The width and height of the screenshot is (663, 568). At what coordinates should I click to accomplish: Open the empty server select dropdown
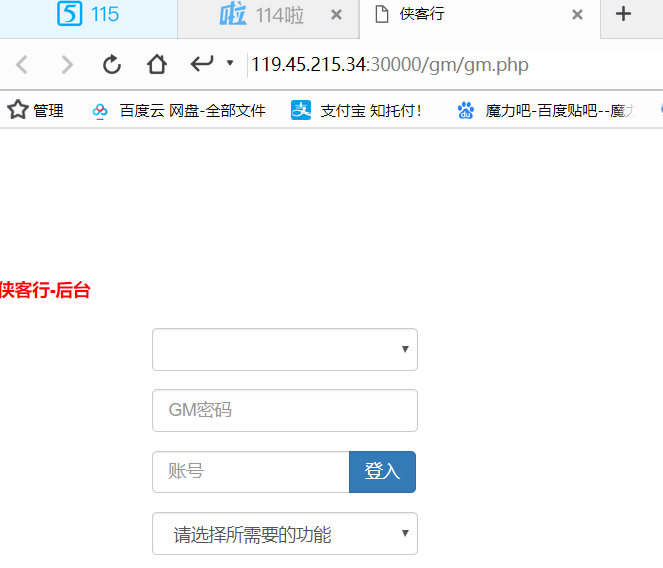(284, 349)
